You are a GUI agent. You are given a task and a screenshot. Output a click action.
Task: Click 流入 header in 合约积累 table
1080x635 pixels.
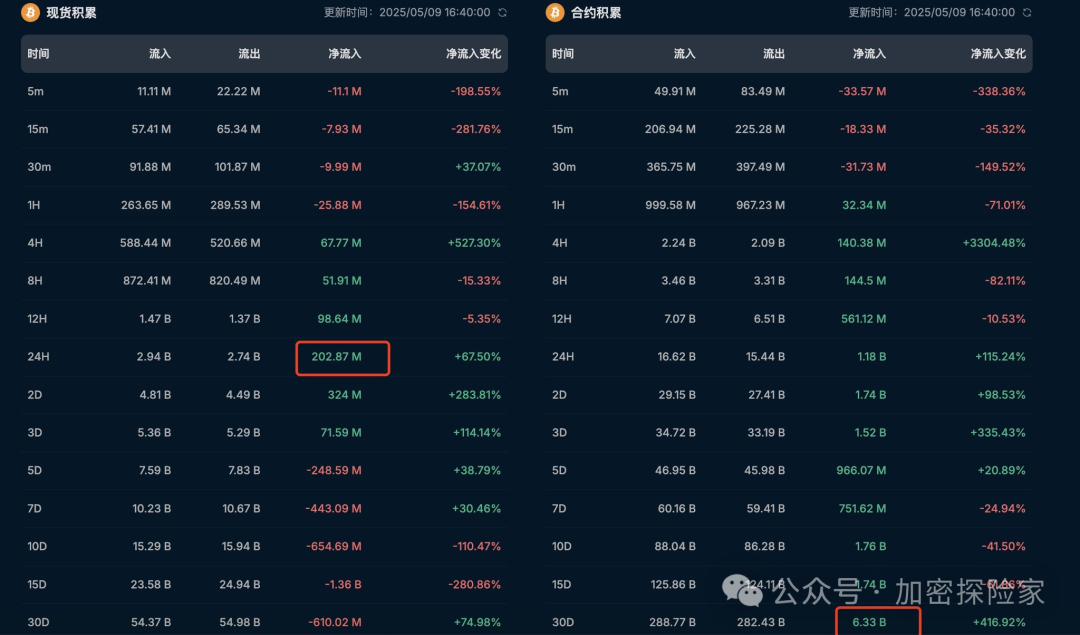tap(684, 54)
